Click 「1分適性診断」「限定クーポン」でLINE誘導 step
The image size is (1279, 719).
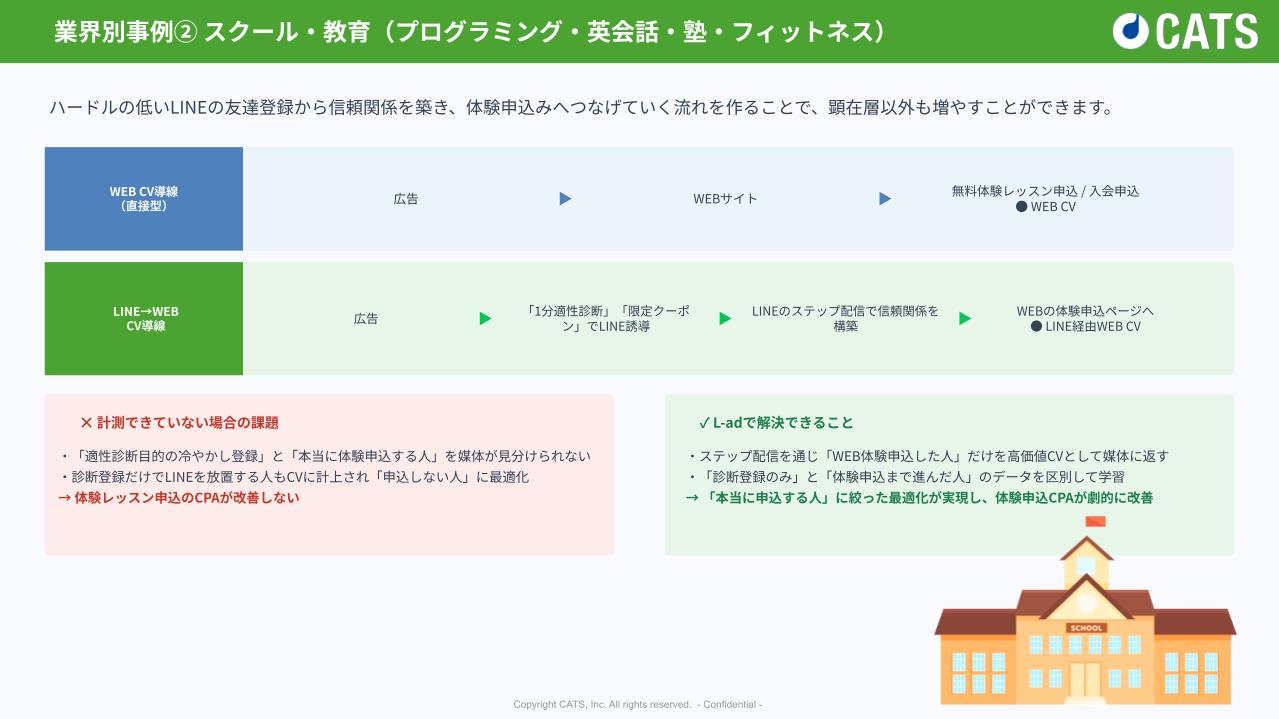pyautogui.click(x=606, y=319)
